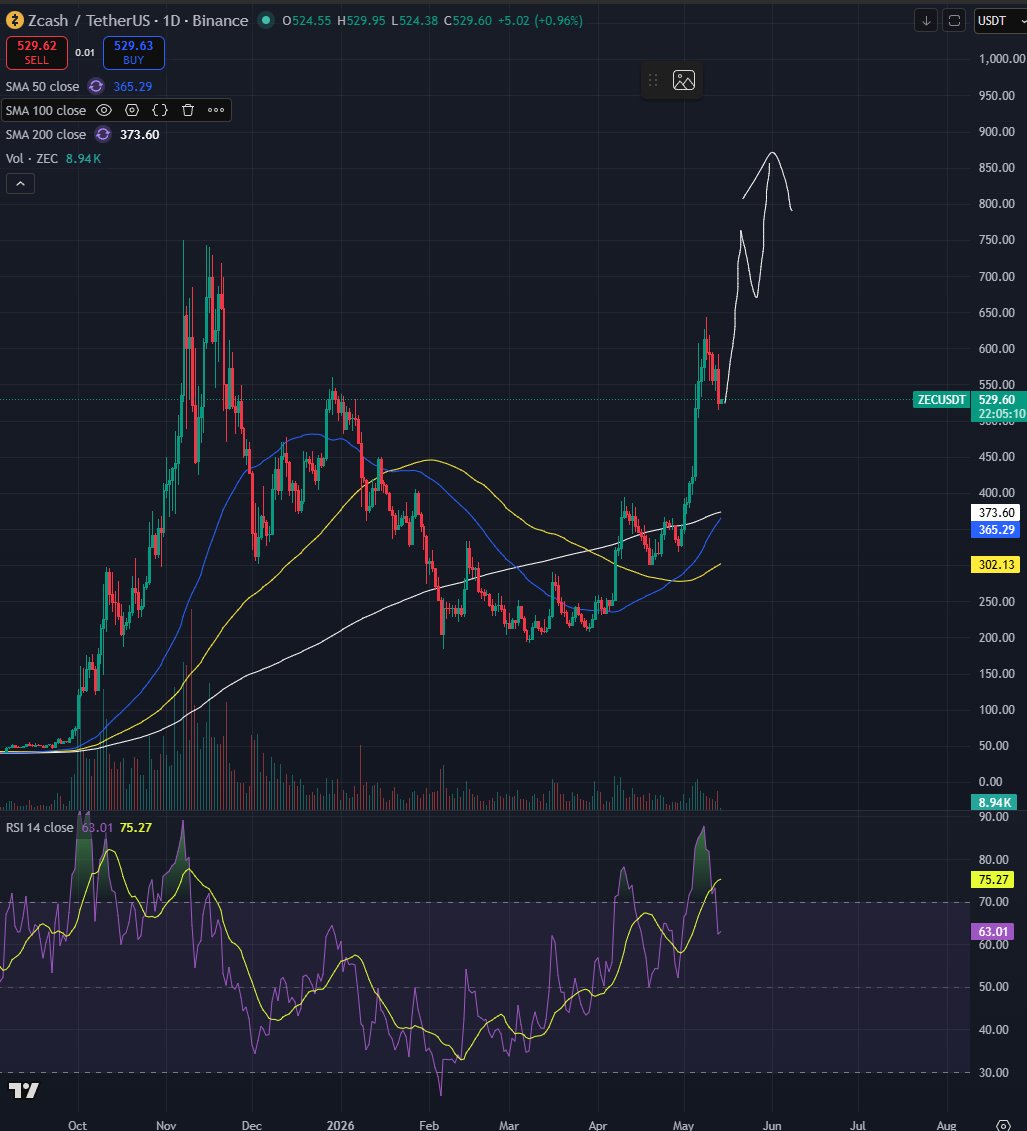Click the 2026 label on time axis
Screen dimensions: 1027x1131
tap(340, 1125)
